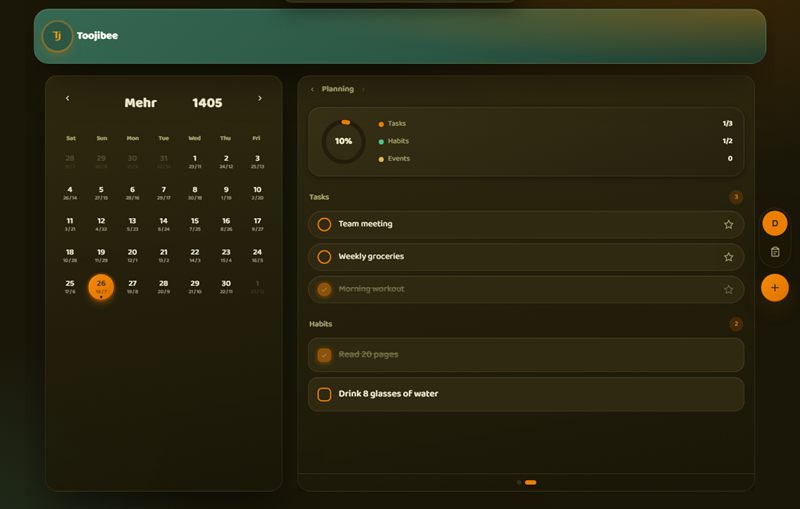
Task: Switch to the first page indicator dot
Action: (x=519, y=482)
